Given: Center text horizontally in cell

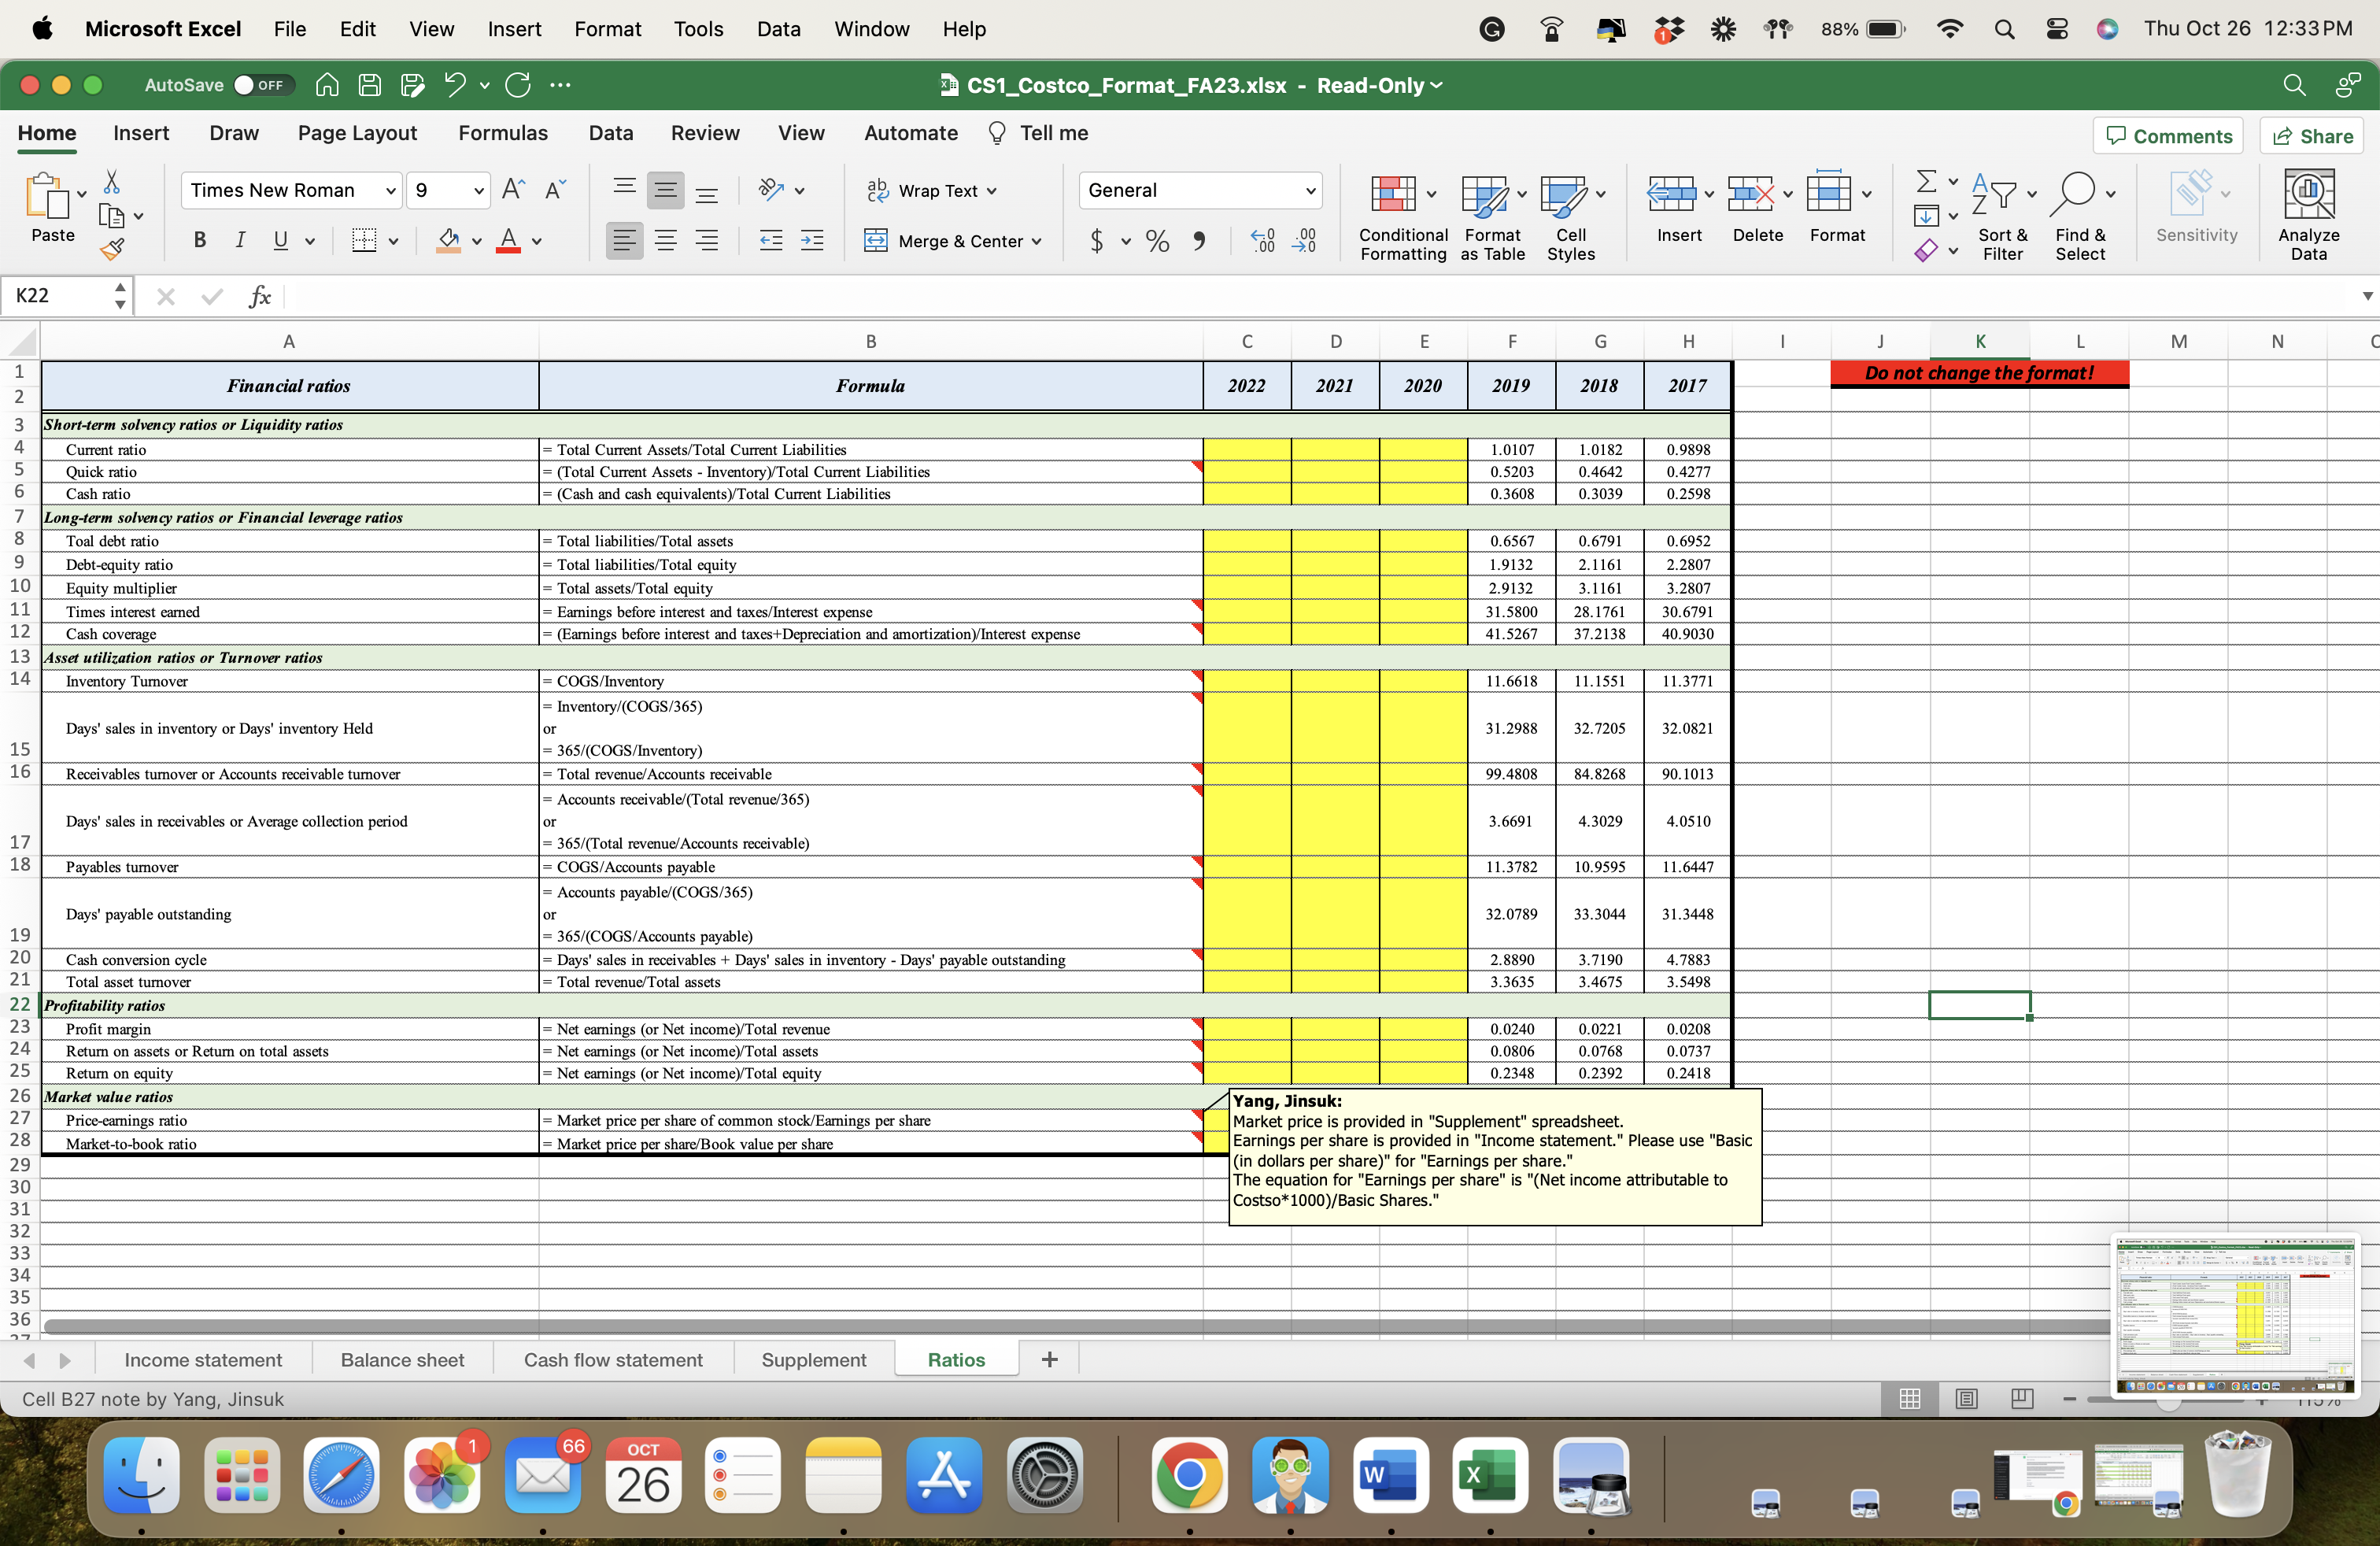Looking at the screenshot, I should [x=665, y=241].
